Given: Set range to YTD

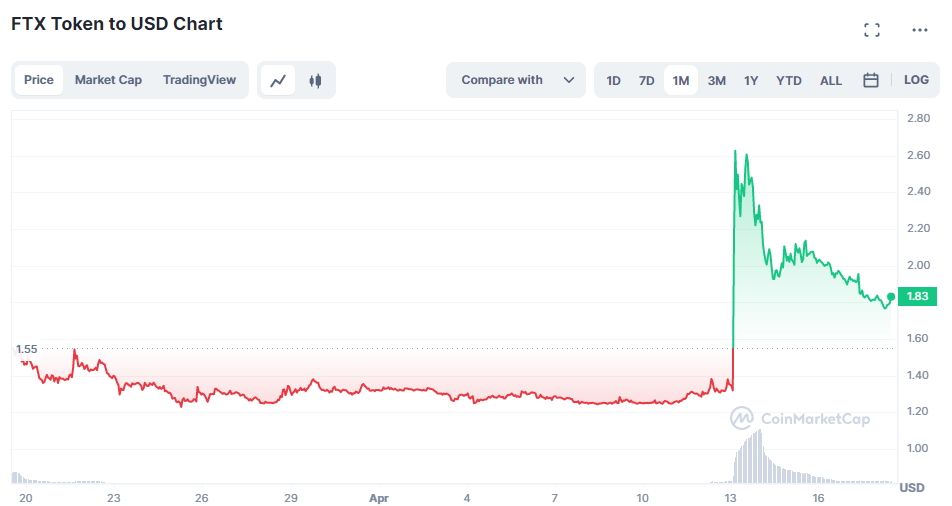Looking at the screenshot, I should tap(789, 80).
